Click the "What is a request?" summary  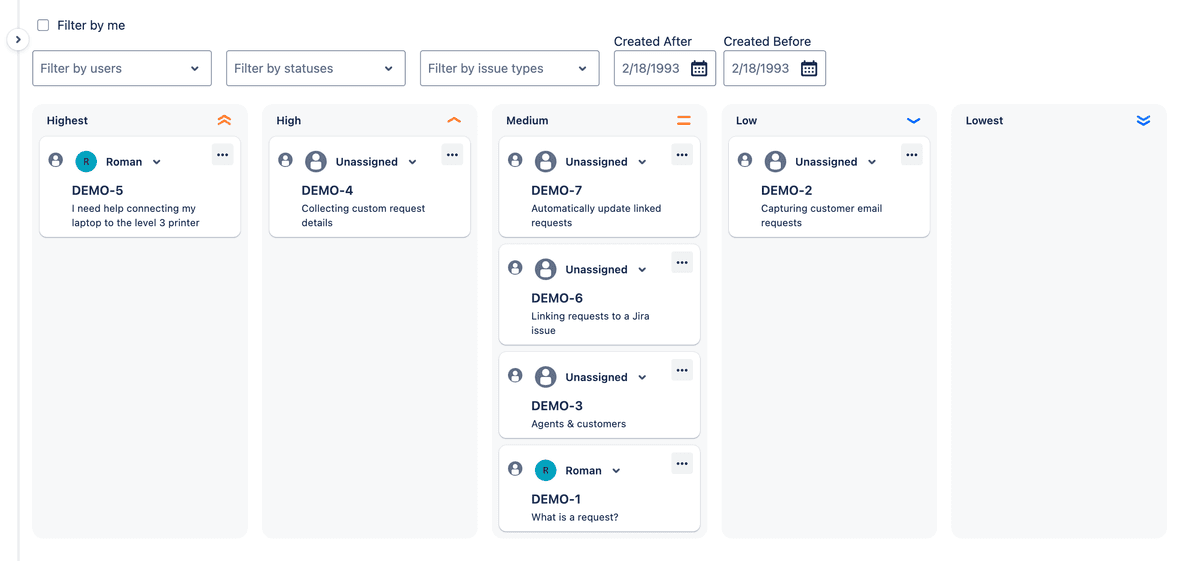pyautogui.click(x=575, y=517)
